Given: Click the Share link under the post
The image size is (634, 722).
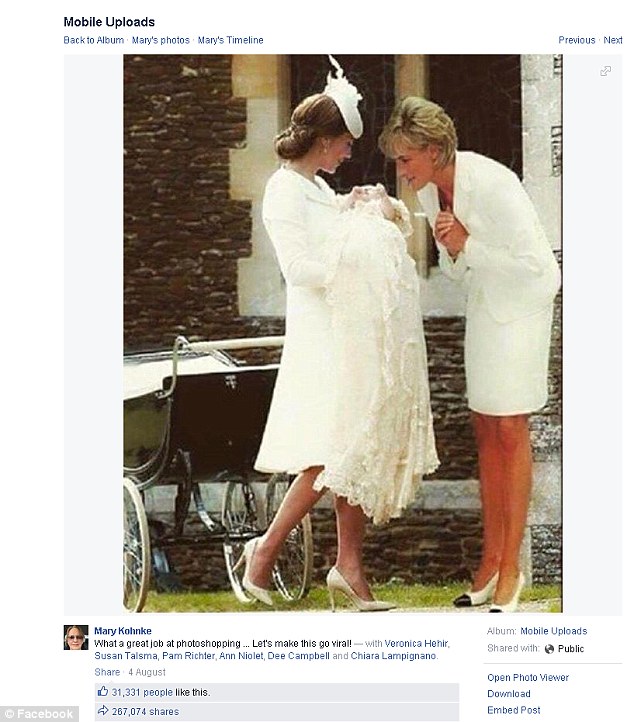Looking at the screenshot, I should coord(107,672).
